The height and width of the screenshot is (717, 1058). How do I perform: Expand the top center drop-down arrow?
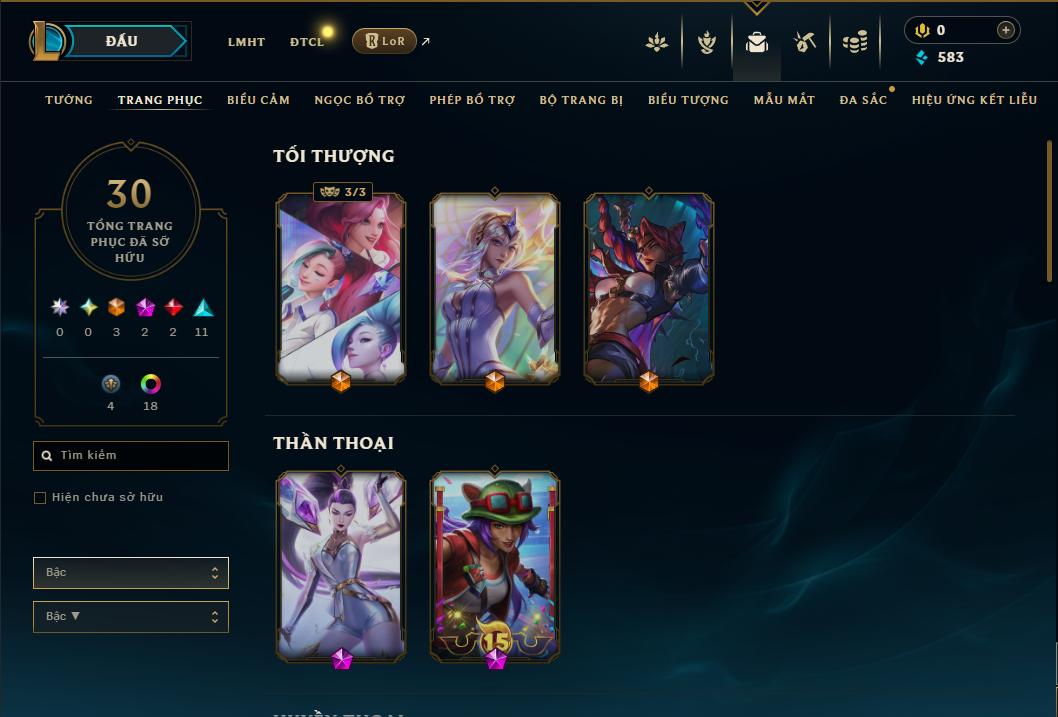point(756,7)
